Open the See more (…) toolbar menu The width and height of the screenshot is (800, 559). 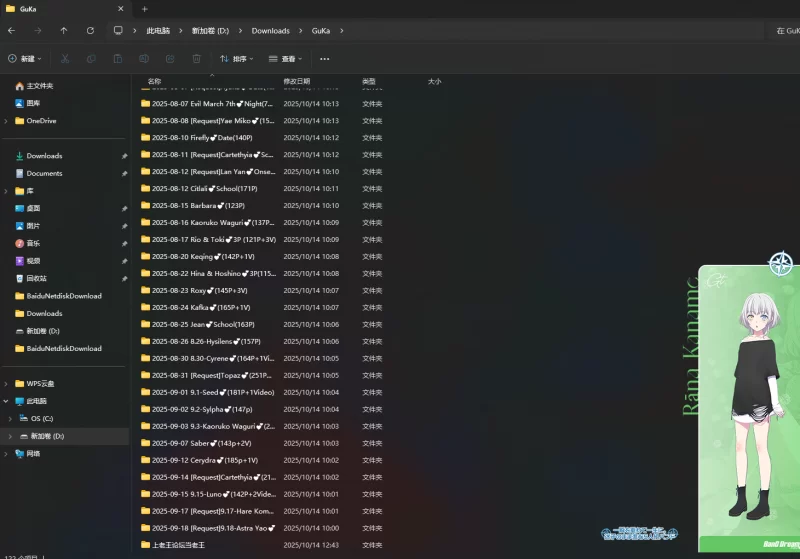324,59
